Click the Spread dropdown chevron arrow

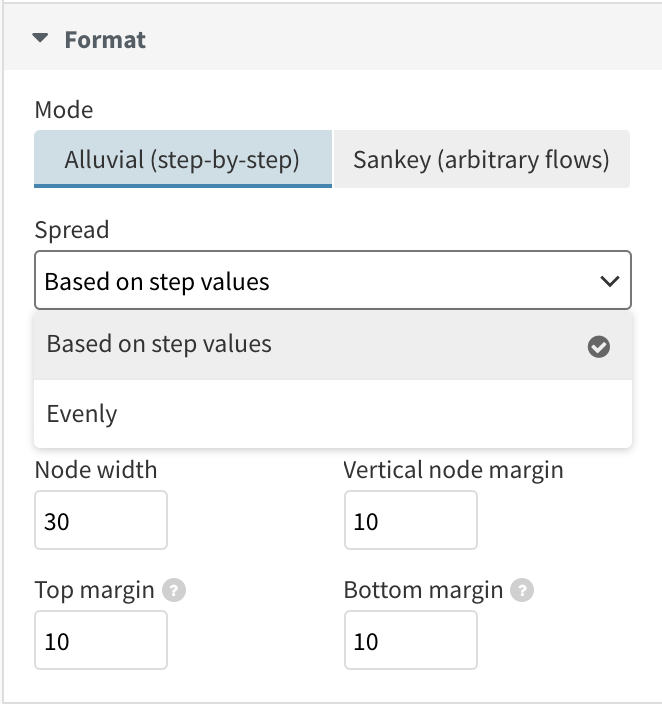(609, 282)
